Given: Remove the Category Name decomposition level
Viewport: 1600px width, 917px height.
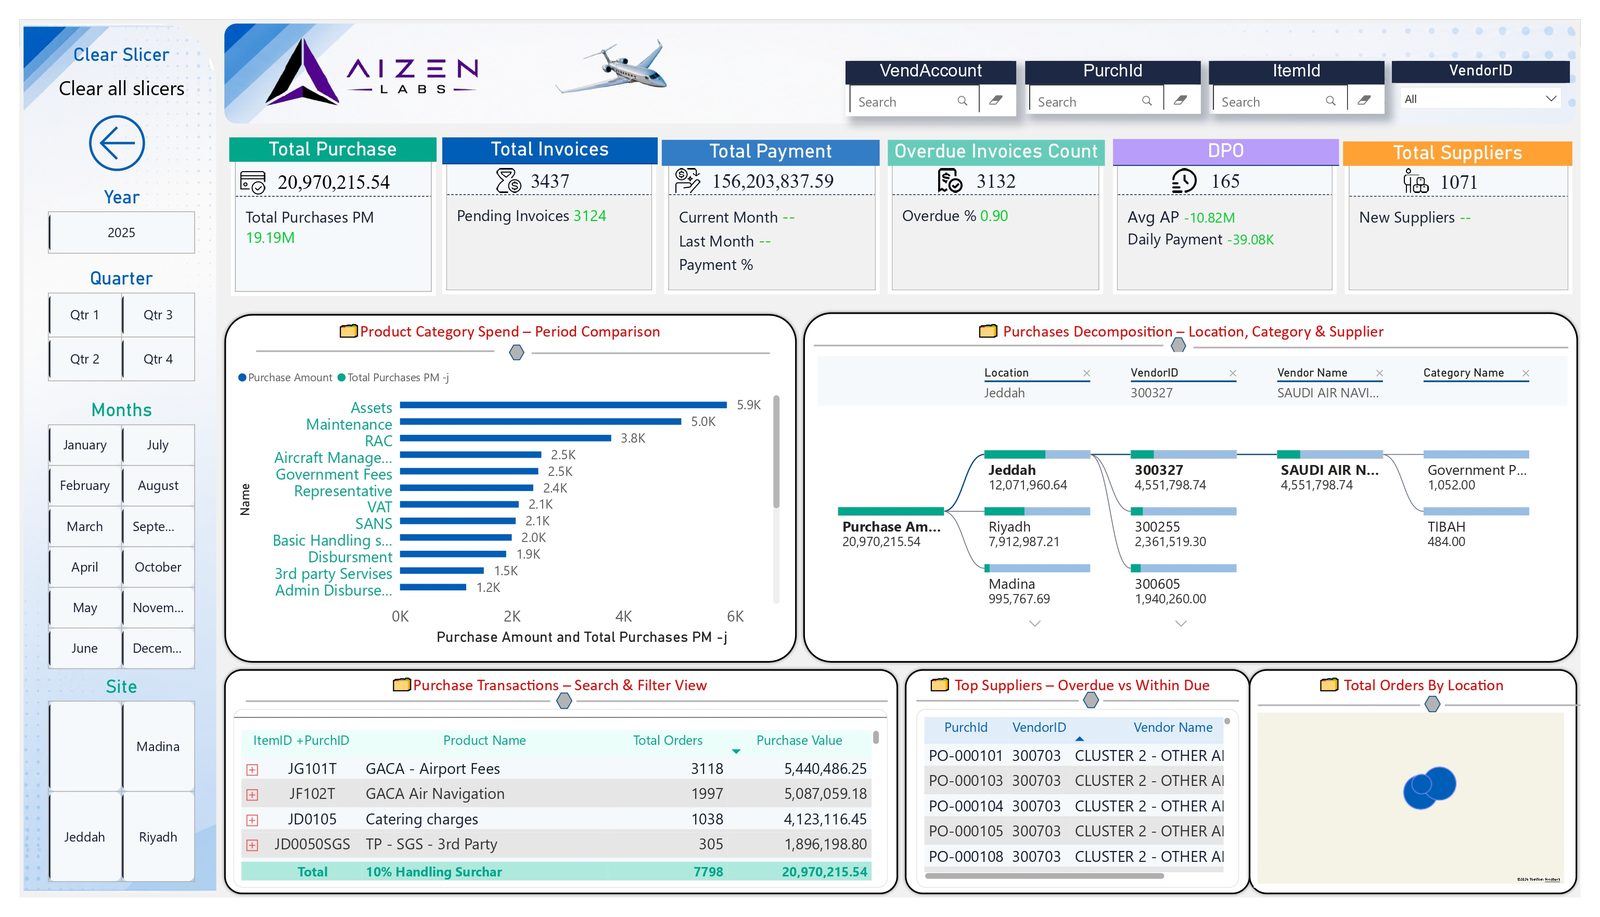Looking at the screenshot, I should [x=1525, y=373].
